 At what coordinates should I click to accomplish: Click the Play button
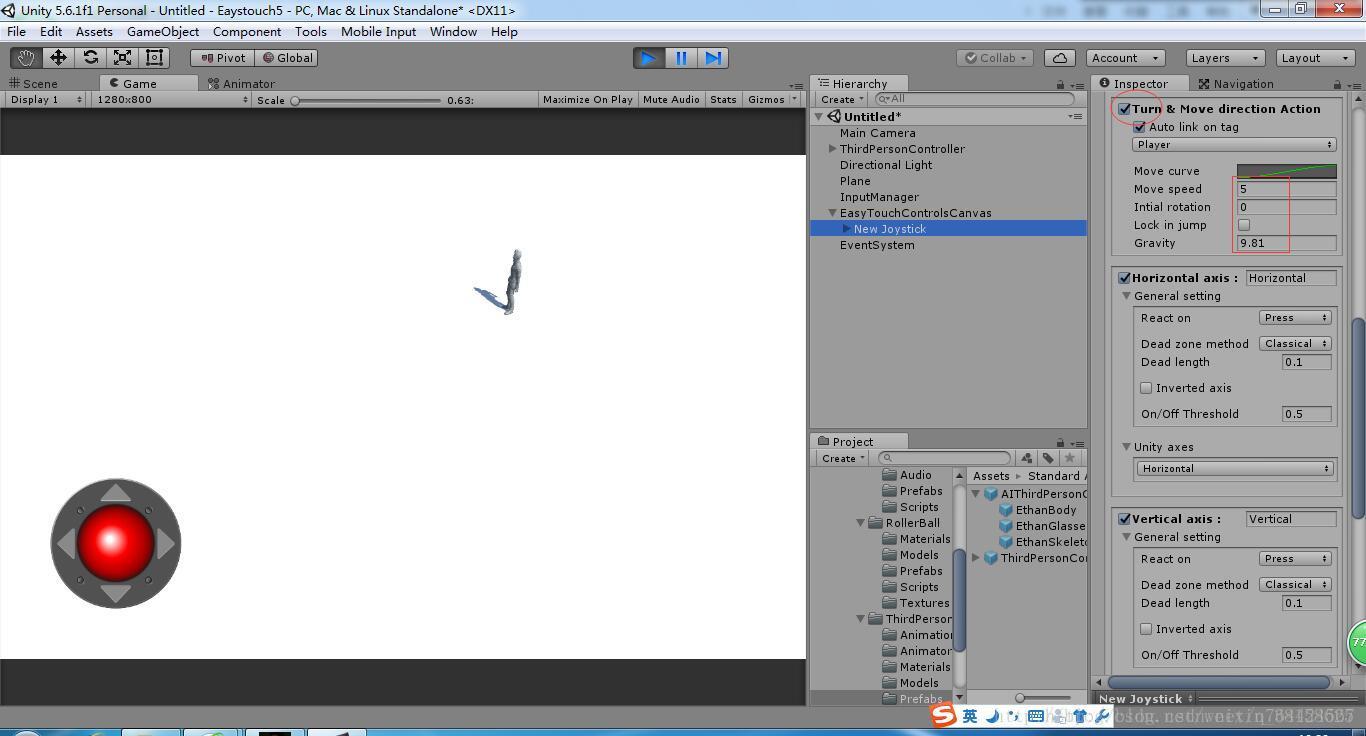coord(648,58)
